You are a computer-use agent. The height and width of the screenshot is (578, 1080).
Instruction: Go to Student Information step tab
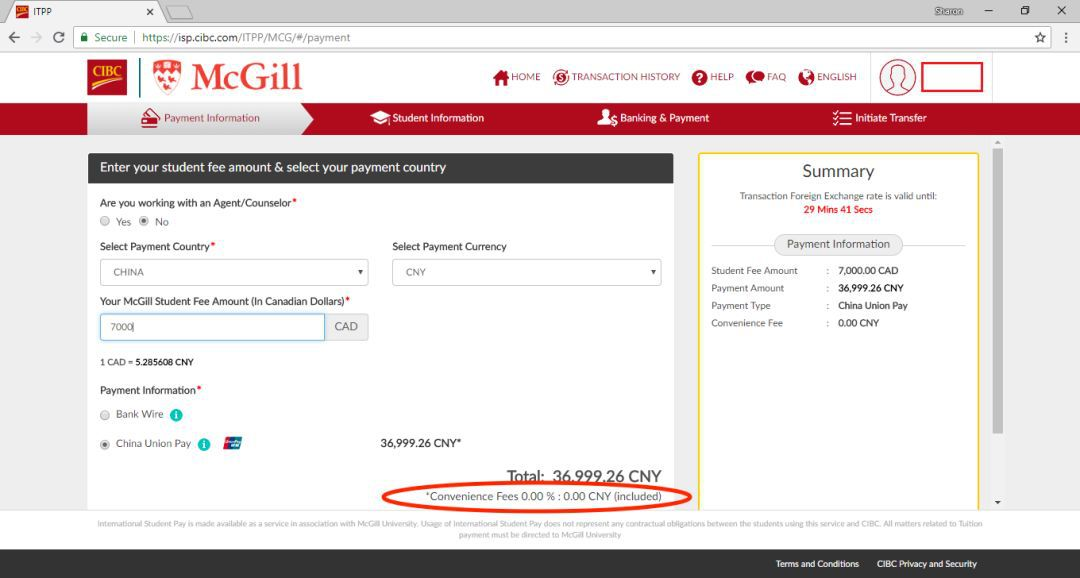[427, 118]
